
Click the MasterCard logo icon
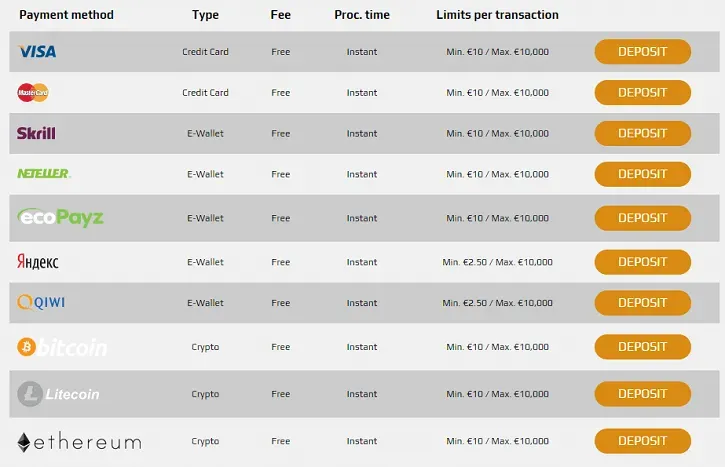pyautogui.click(x=33, y=93)
